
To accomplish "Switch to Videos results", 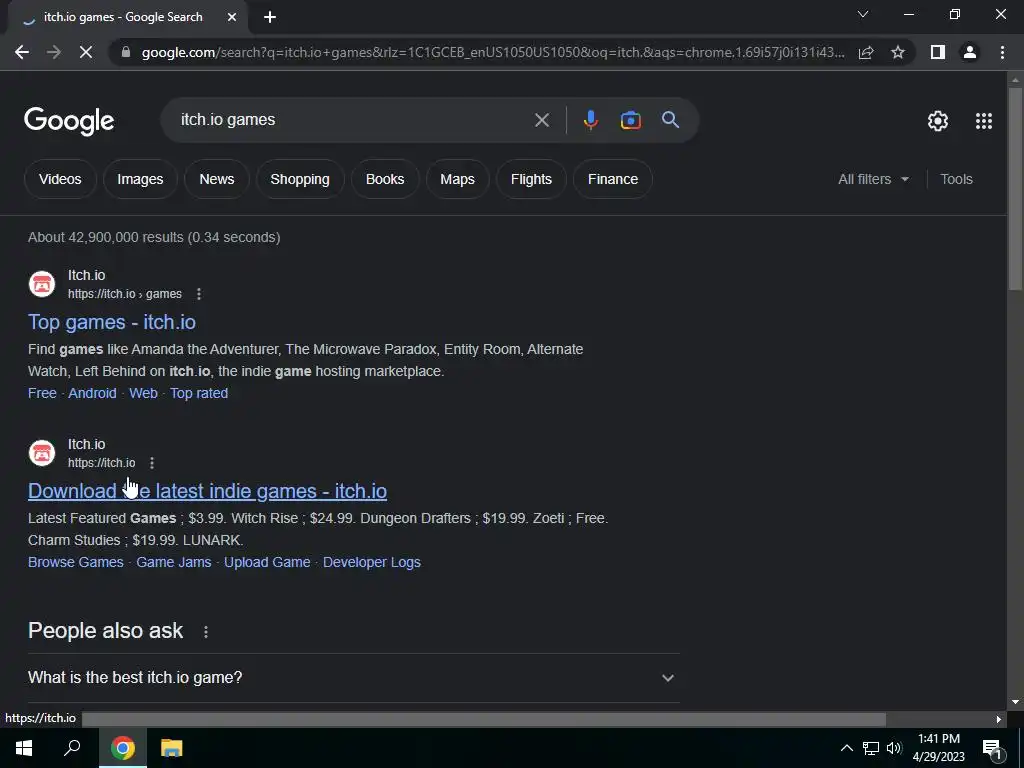I will point(60,179).
